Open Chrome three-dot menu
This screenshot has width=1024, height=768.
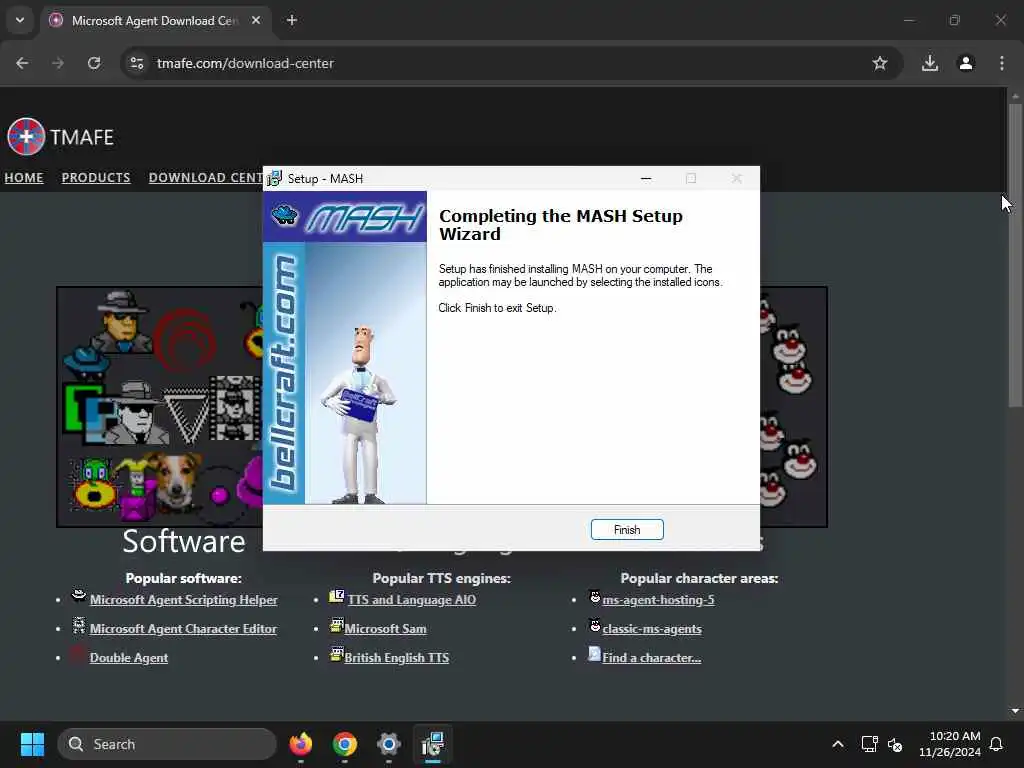(1002, 63)
